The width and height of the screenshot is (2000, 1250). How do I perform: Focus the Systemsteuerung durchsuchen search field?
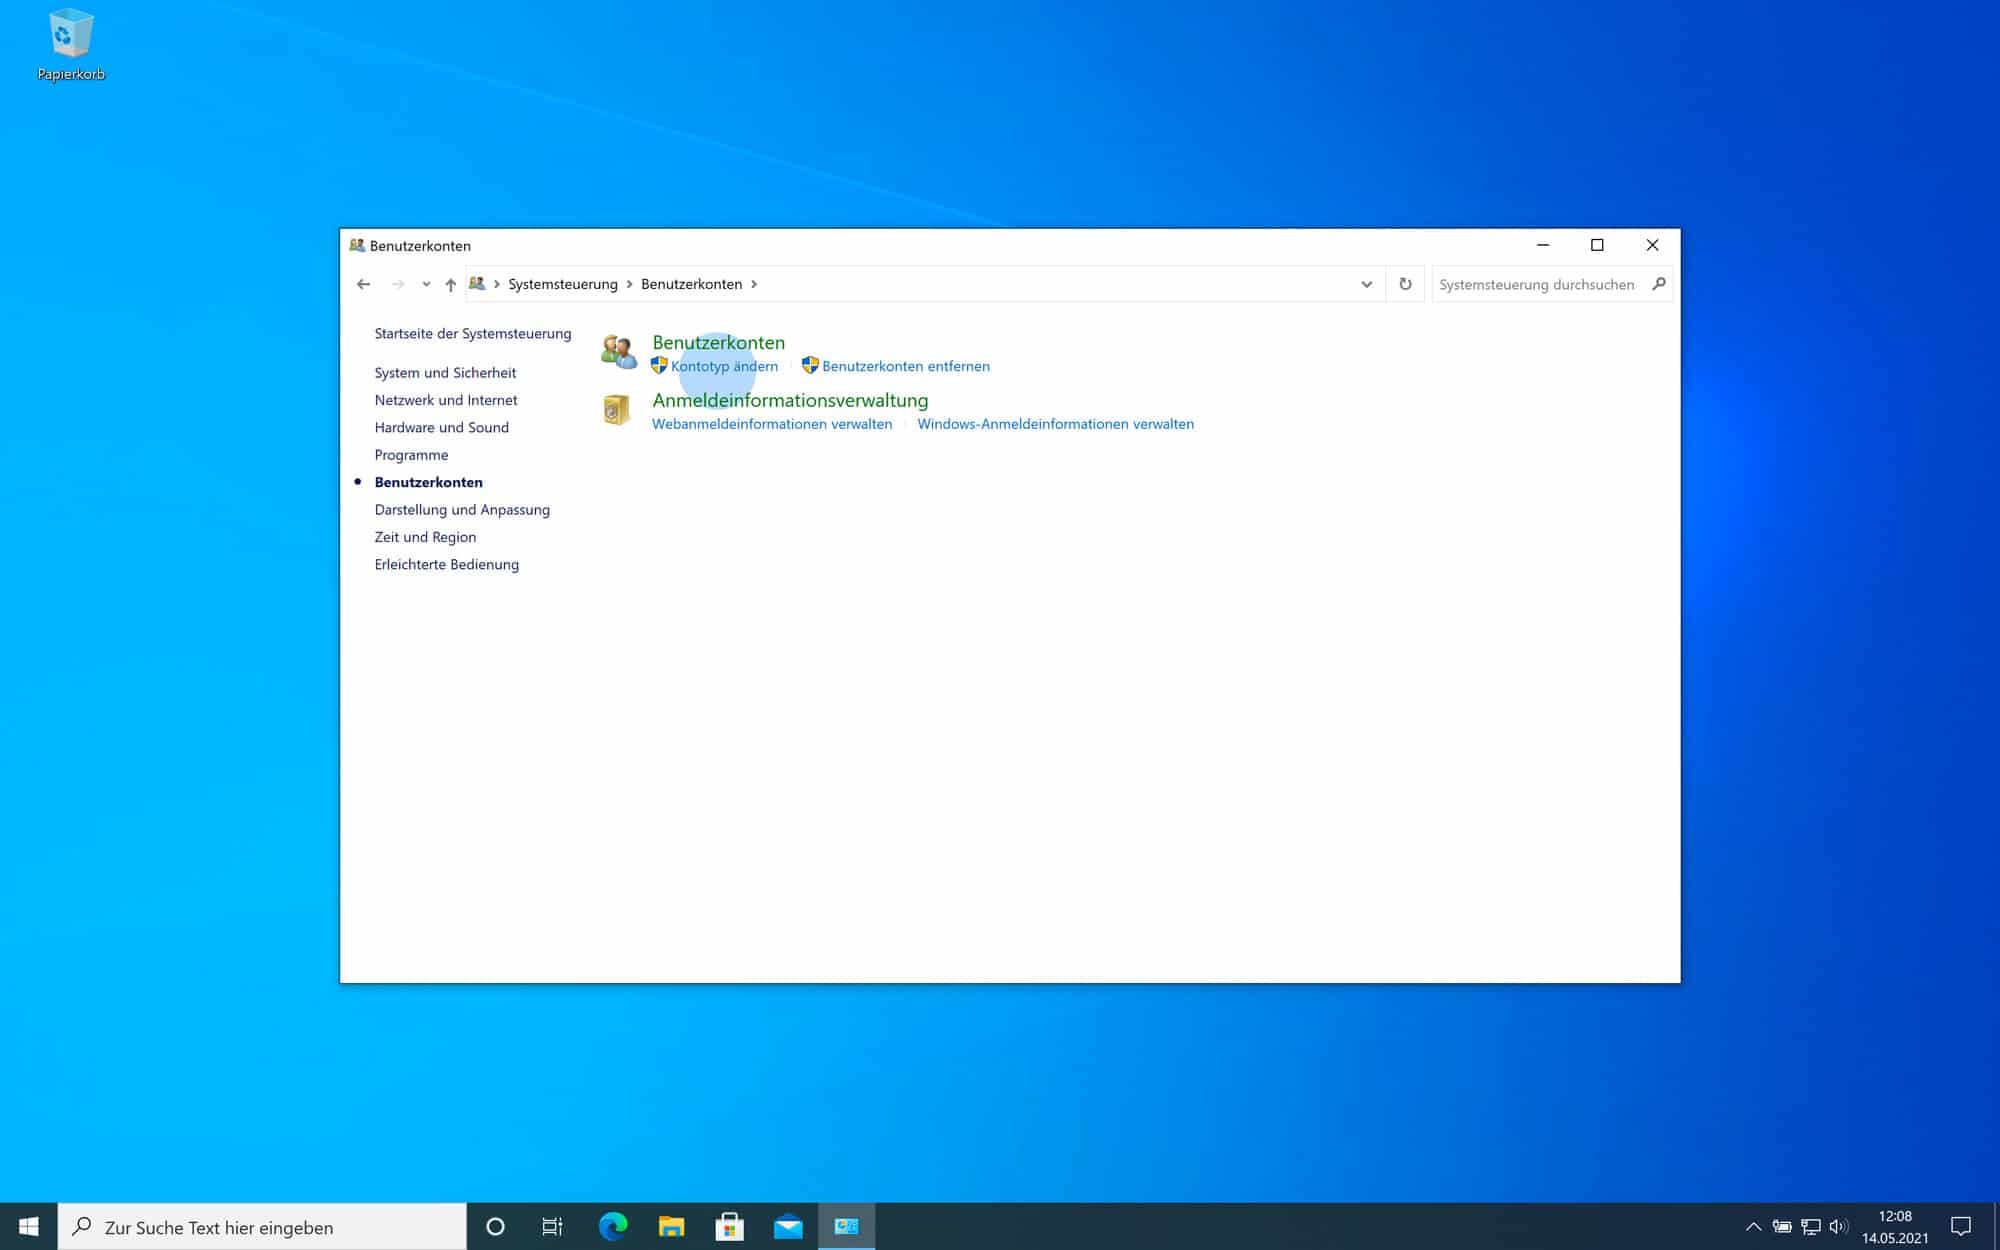(x=1540, y=284)
